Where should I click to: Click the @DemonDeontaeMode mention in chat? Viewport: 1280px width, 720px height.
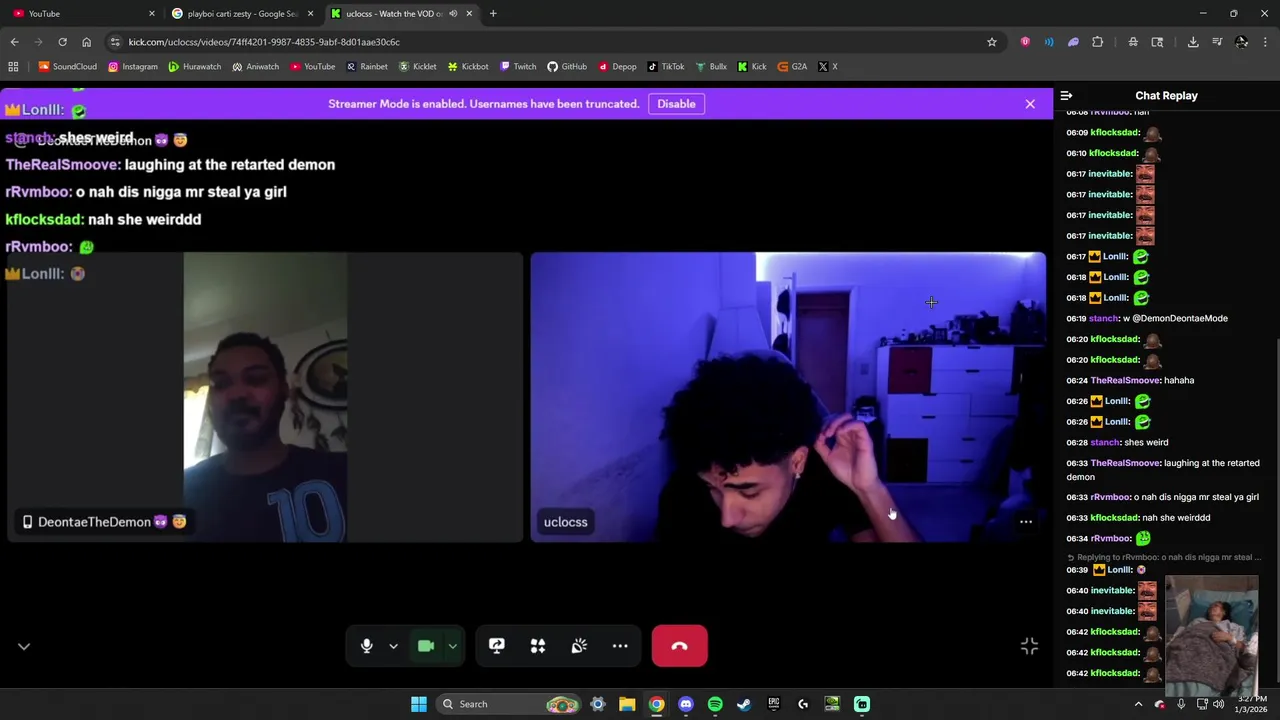pos(1180,318)
